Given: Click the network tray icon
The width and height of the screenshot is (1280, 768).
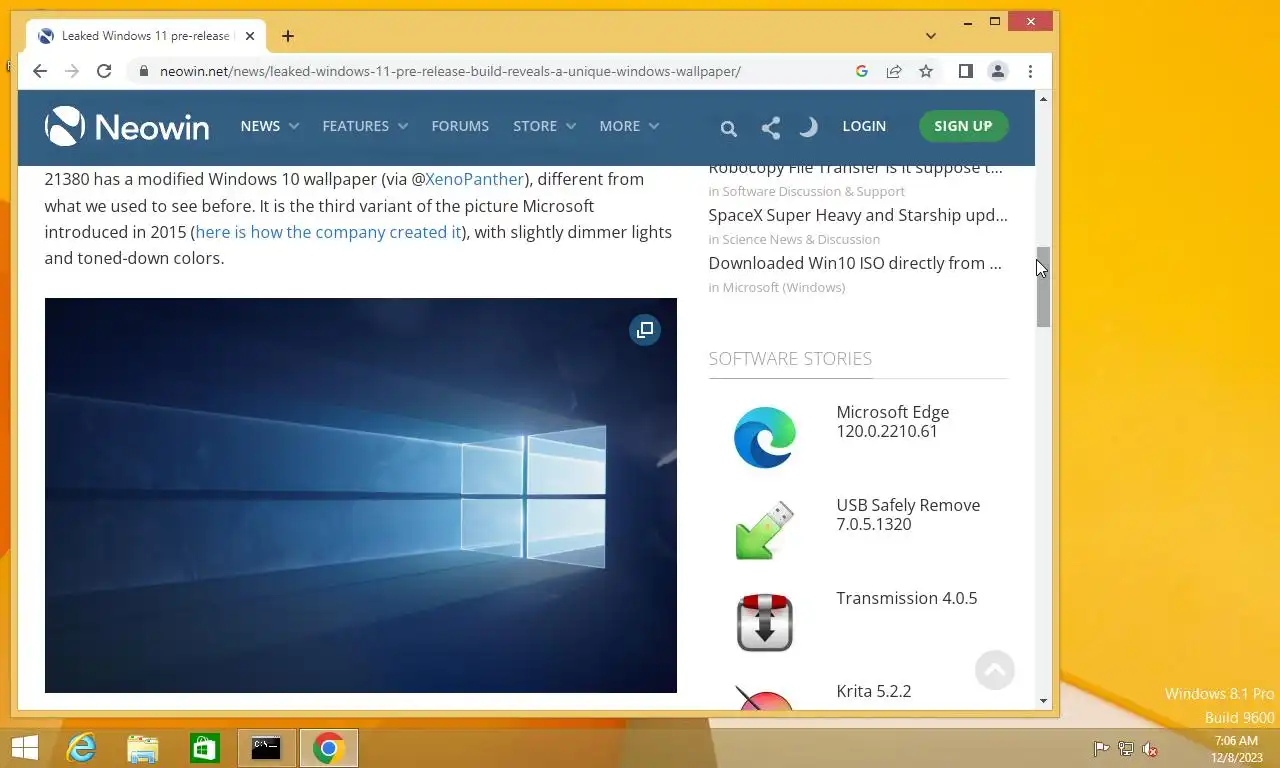Looking at the screenshot, I should click(1125, 749).
